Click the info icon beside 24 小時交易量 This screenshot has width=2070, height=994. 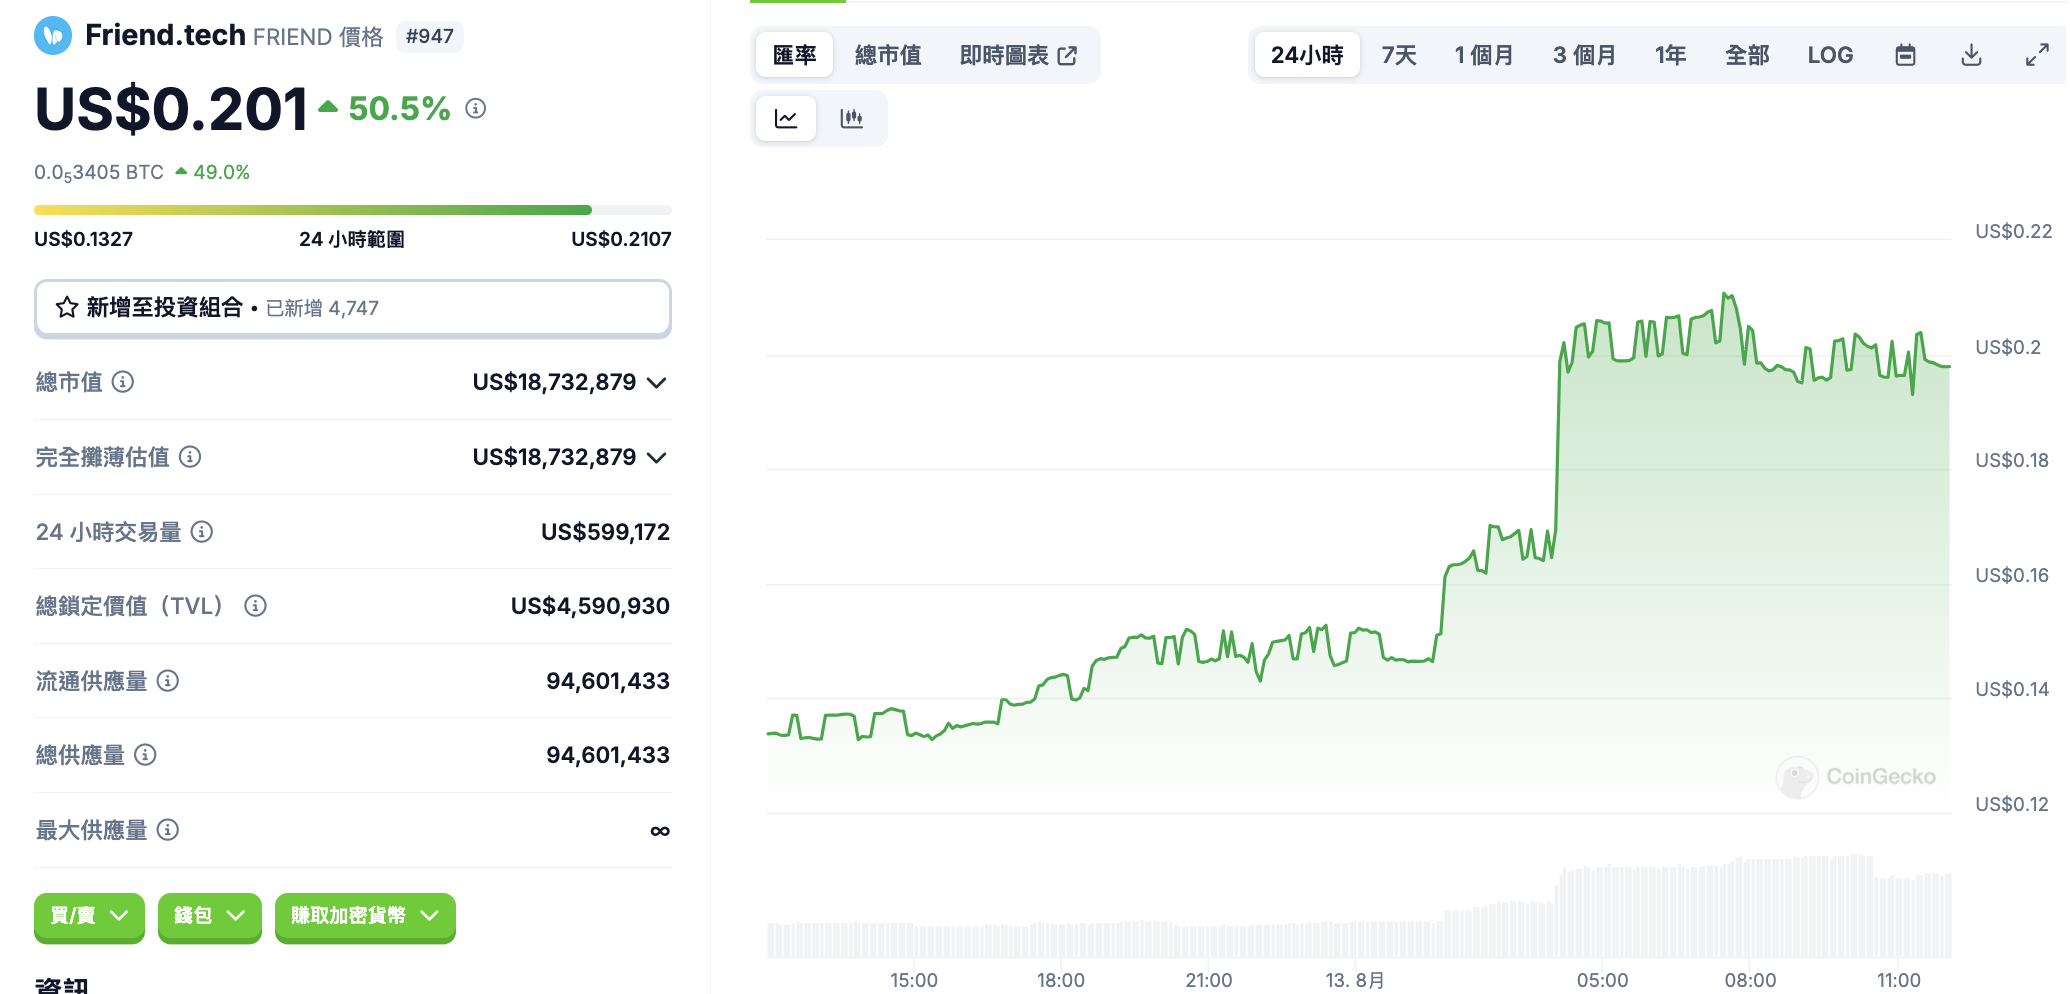click(x=202, y=532)
